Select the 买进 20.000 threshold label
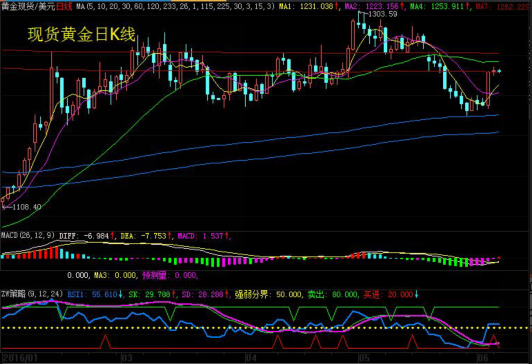 (x=391, y=294)
